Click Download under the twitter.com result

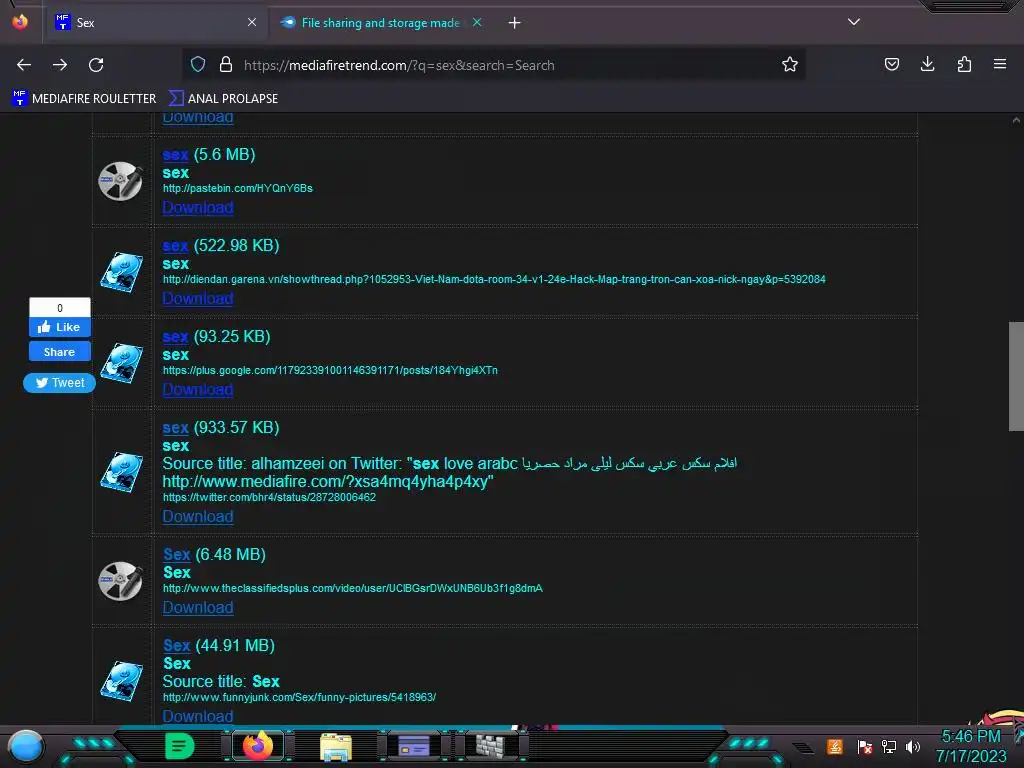click(198, 516)
